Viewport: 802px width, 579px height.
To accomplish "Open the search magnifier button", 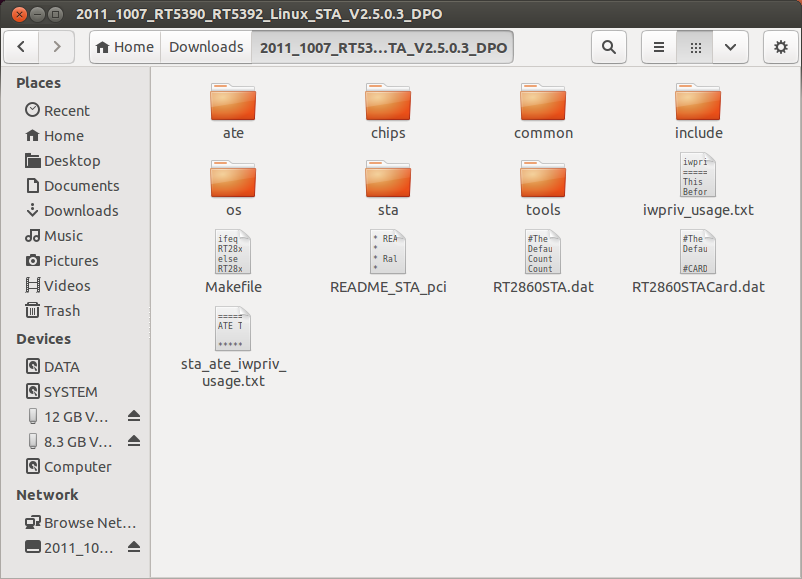I will pyautogui.click(x=609, y=47).
